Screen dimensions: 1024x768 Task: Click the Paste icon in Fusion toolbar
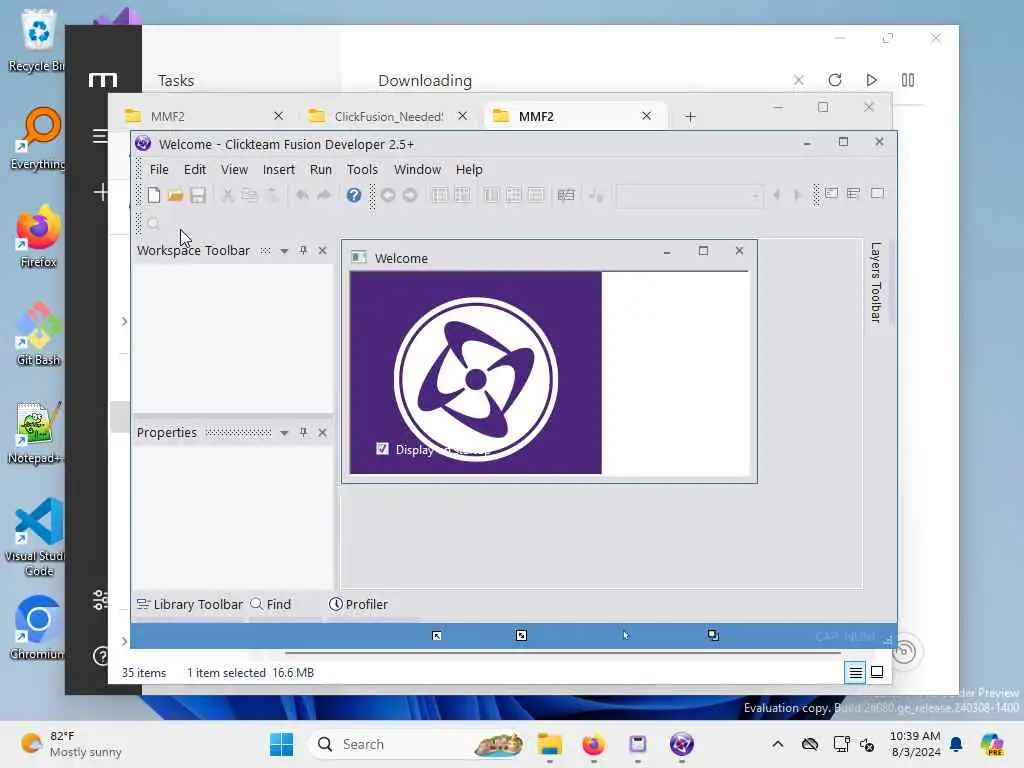pos(272,195)
